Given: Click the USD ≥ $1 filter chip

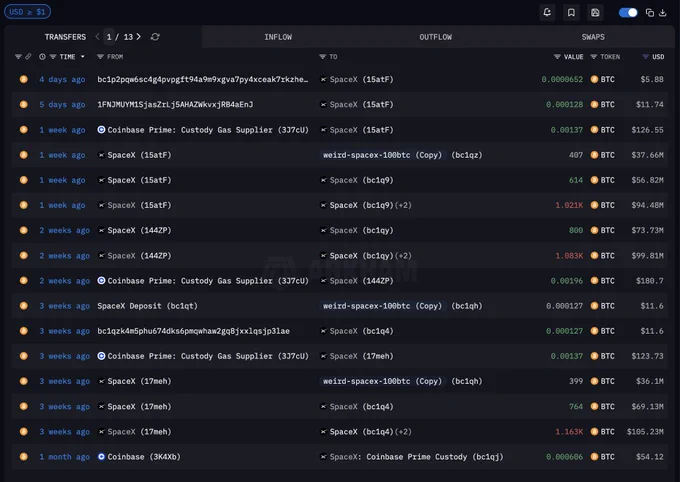Looking at the screenshot, I should (x=27, y=12).
